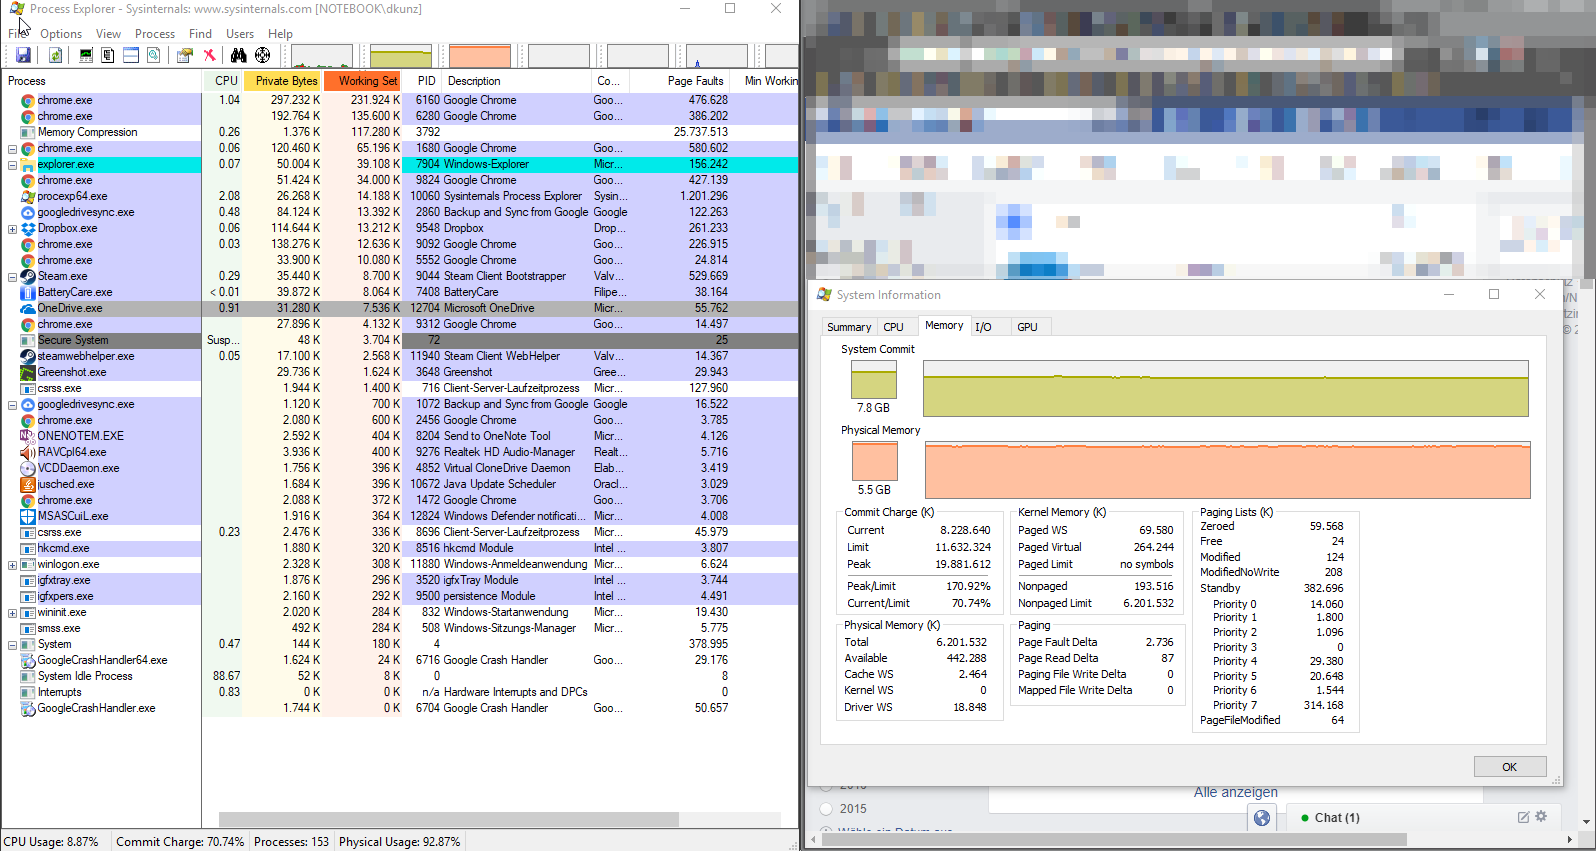Click the binoculars Find Handle or DLL icon
Screen dimensions: 1596x851
[239, 56]
